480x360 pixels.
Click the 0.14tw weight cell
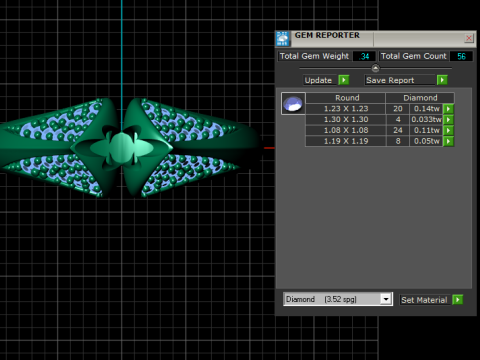(x=426, y=109)
